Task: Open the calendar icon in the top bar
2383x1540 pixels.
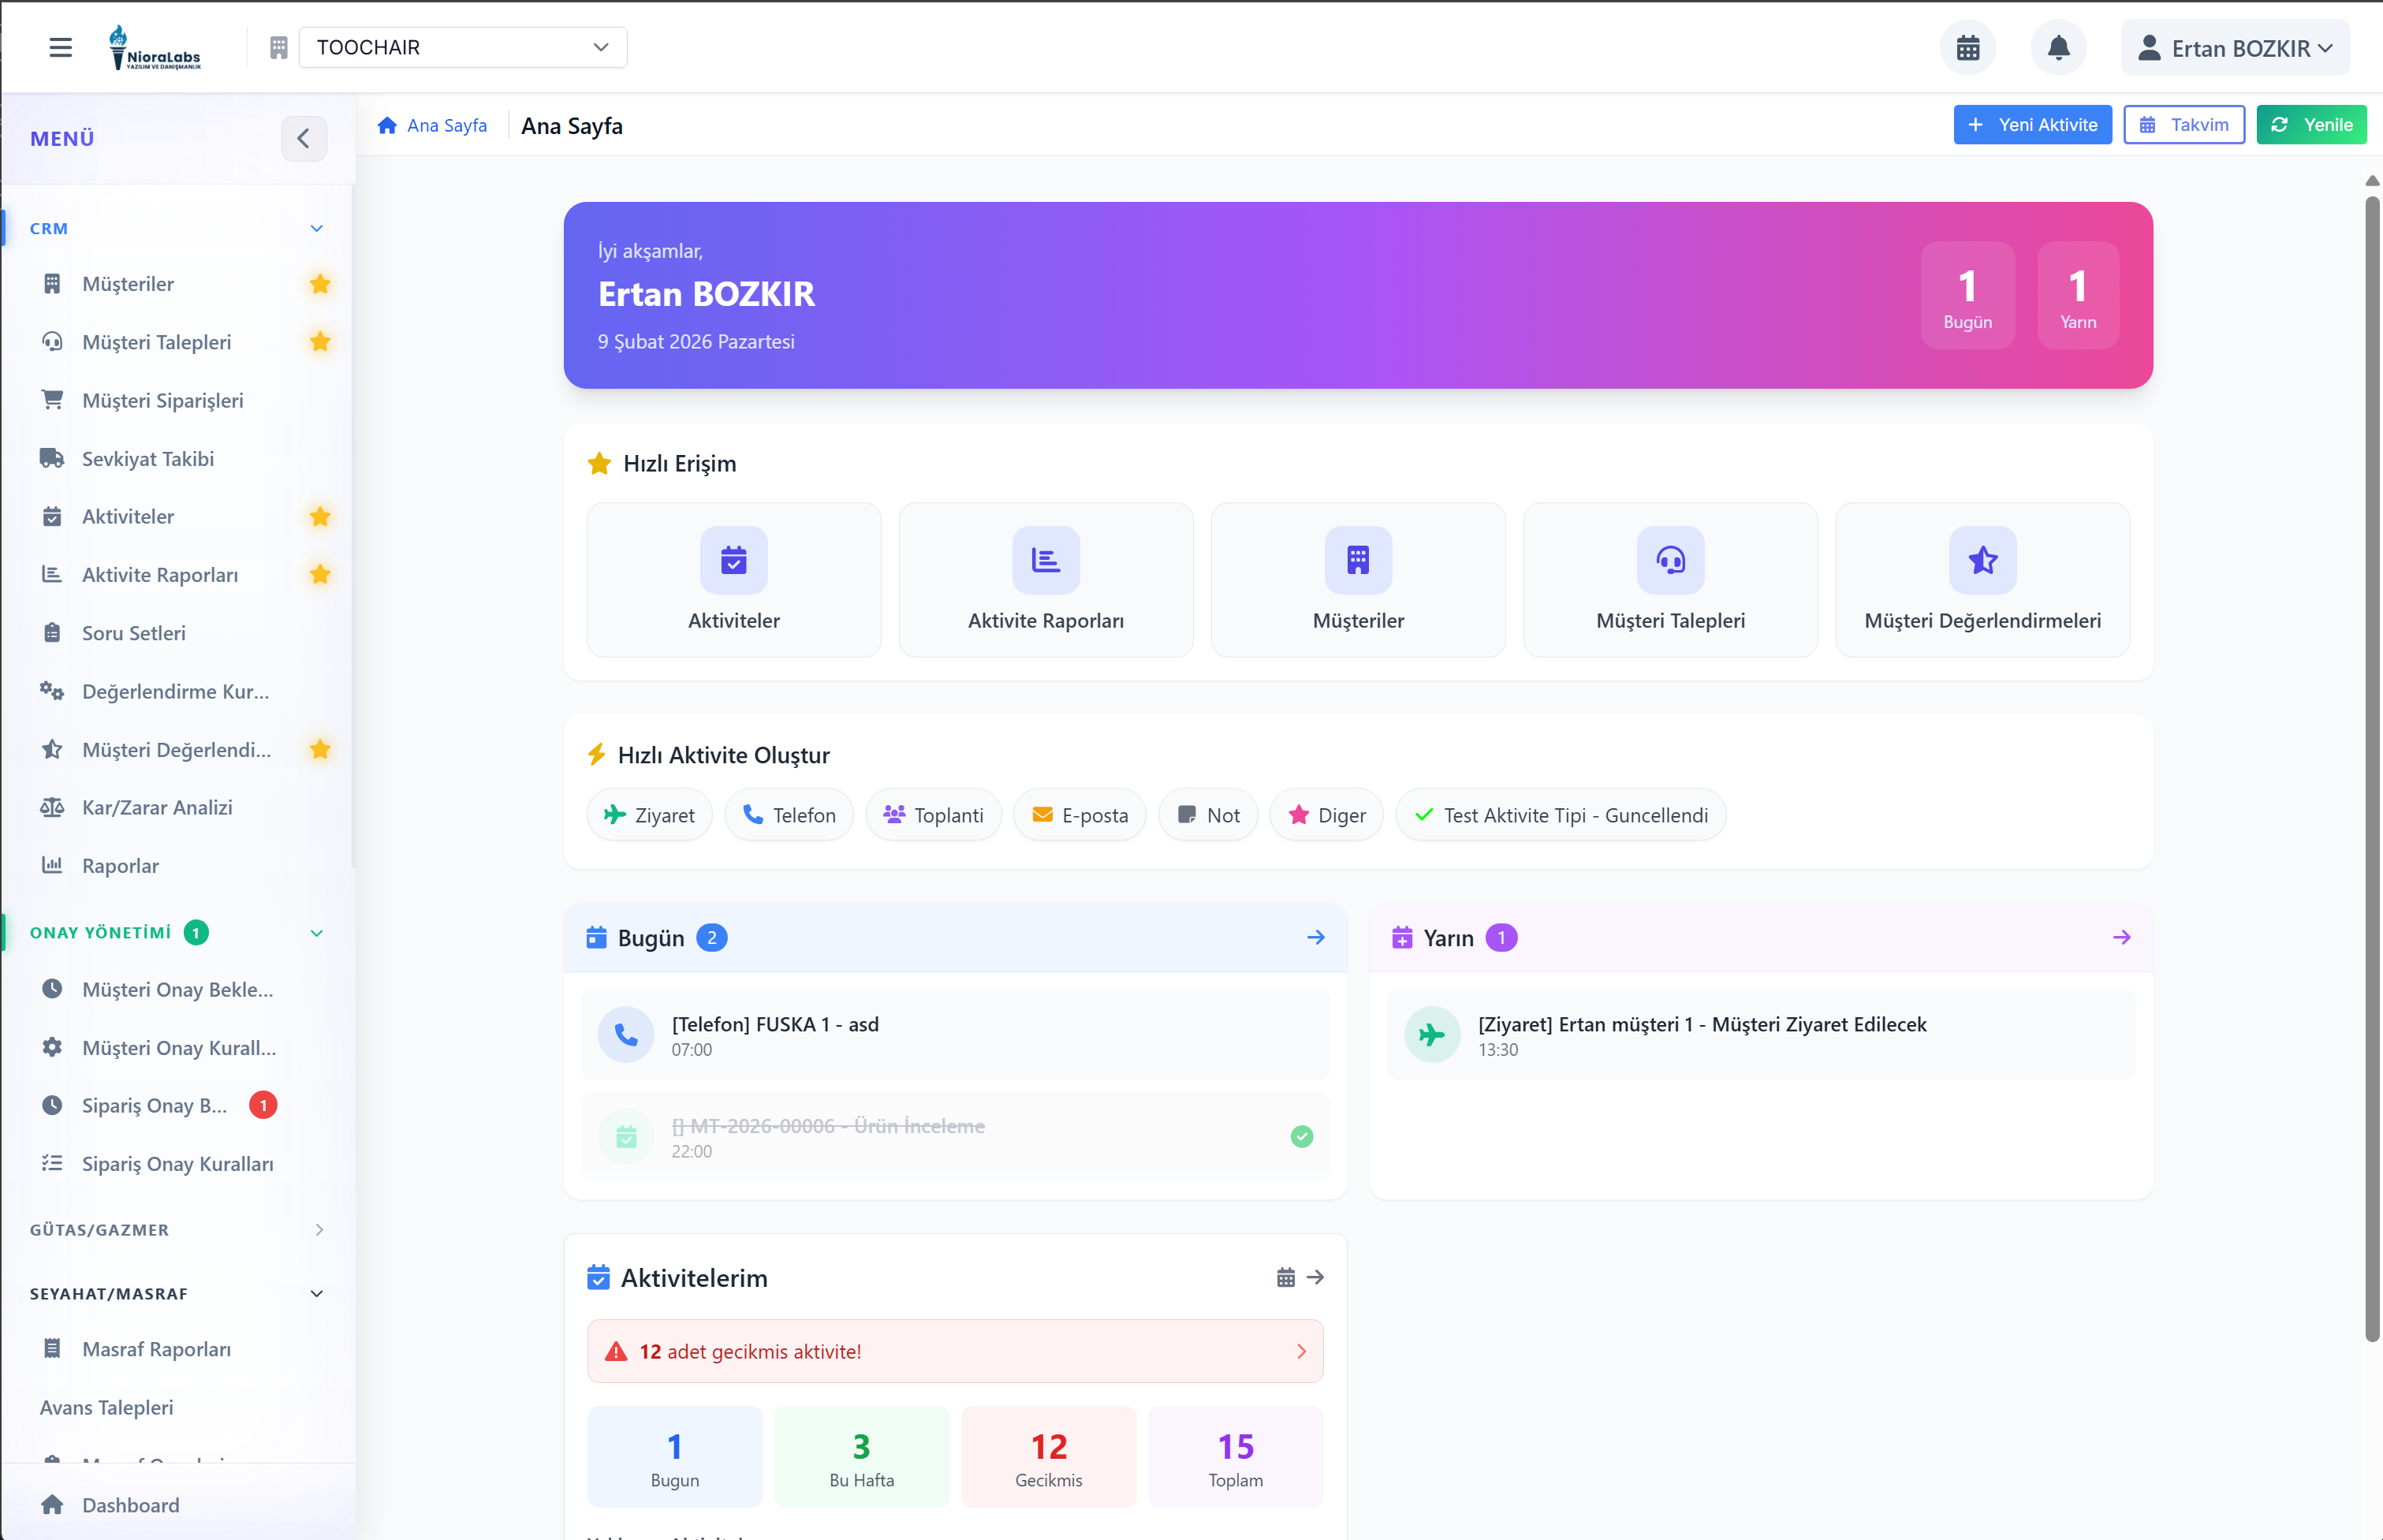Action: pos(1968,47)
